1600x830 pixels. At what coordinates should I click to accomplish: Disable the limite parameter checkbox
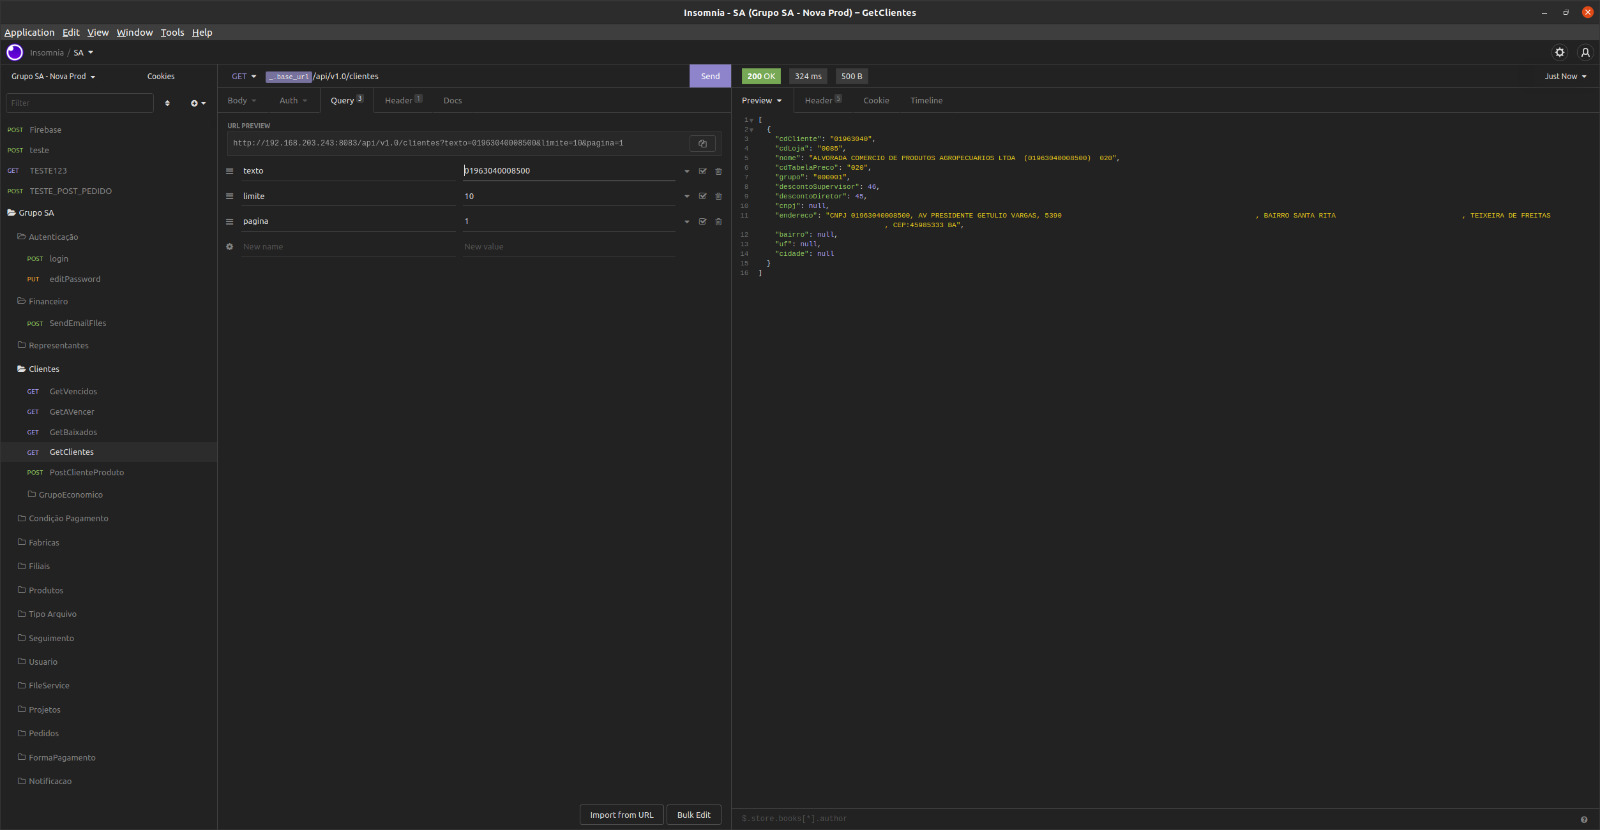(x=702, y=196)
